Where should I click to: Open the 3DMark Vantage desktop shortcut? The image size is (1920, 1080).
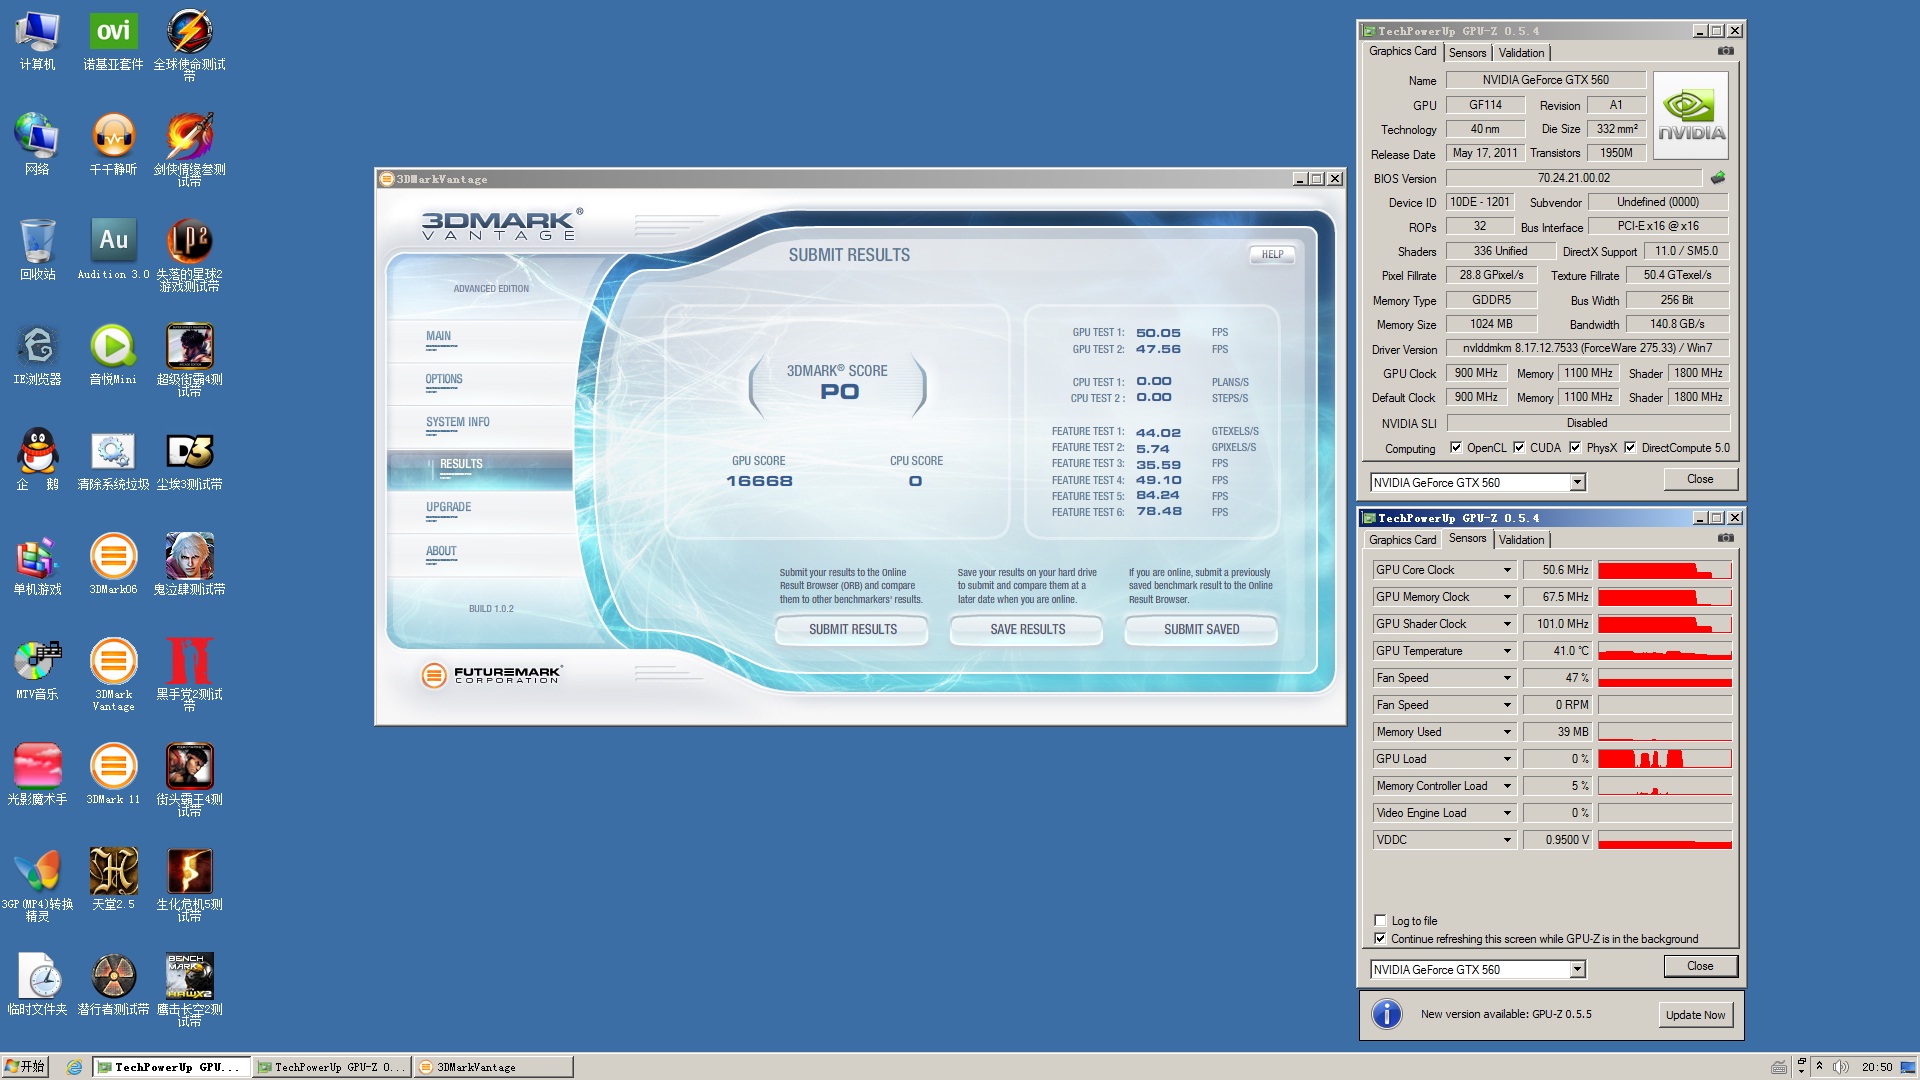click(x=113, y=662)
